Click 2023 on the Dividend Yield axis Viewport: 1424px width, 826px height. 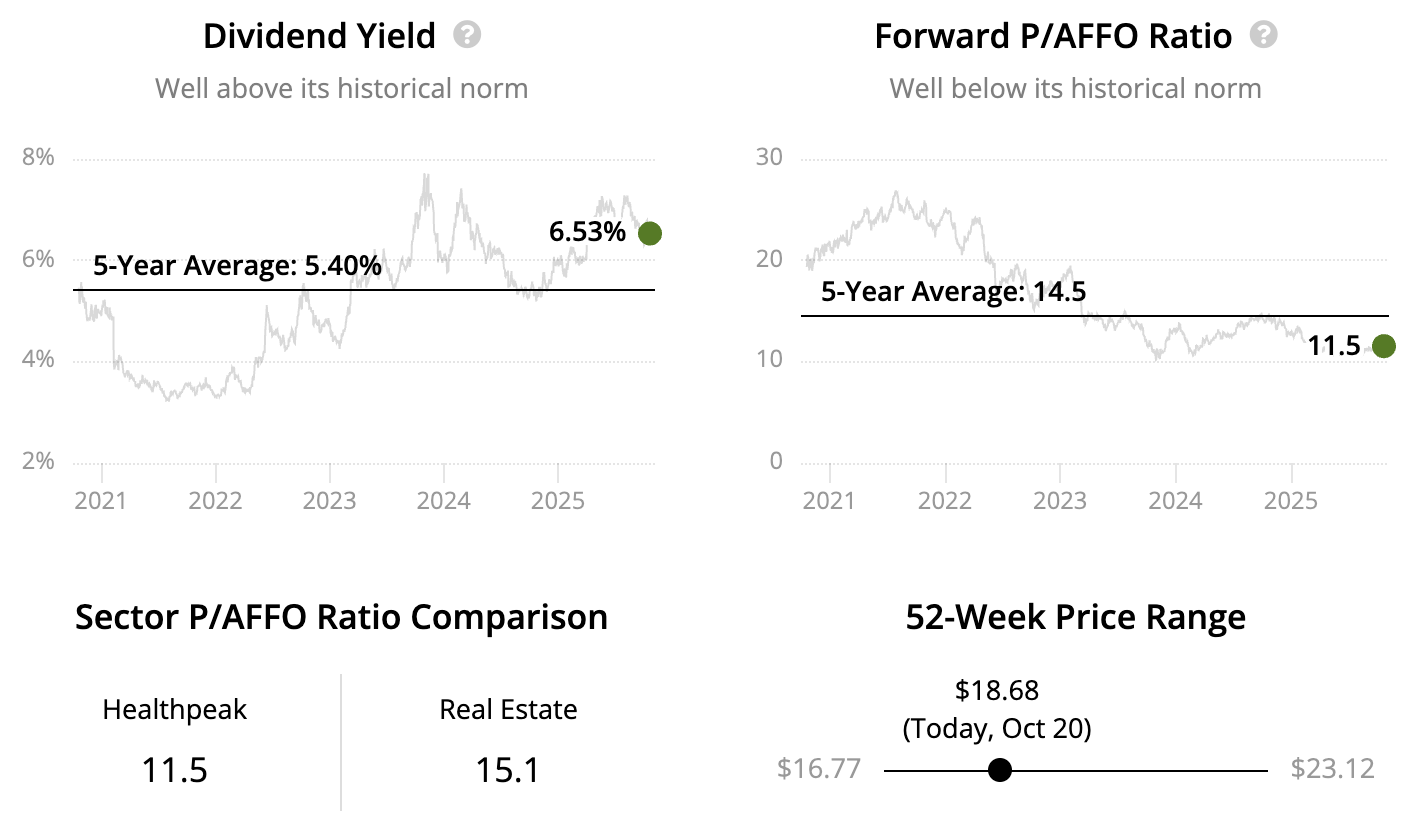(330, 500)
